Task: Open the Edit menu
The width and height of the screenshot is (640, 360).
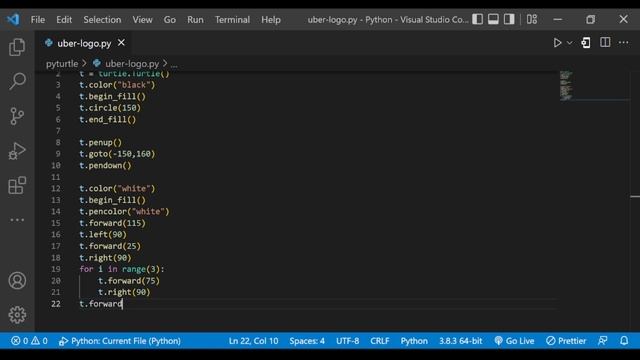Action: click(x=64, y=20)
